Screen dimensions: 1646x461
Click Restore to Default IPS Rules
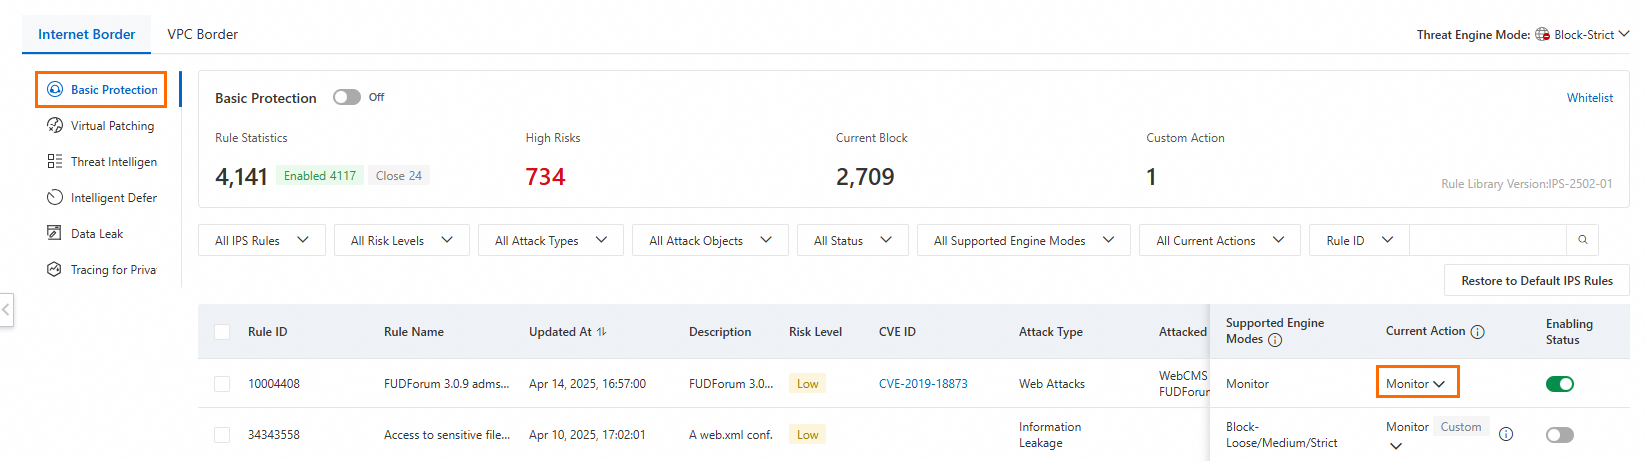click(x=1537, y=280)
